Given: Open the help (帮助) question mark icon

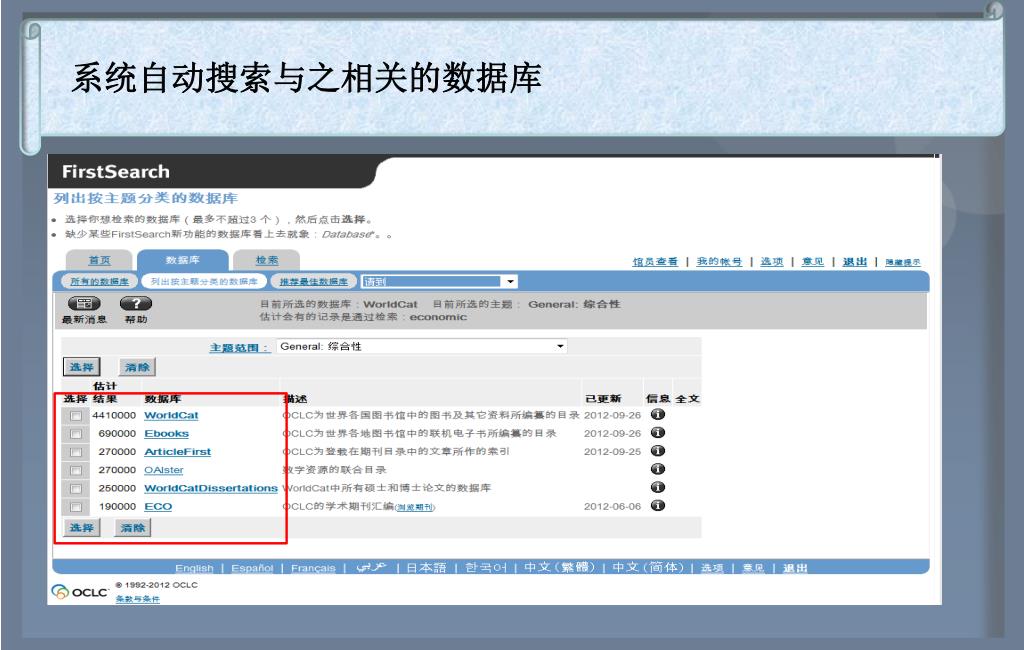Looking at the screenshot, I should click(136, 304).
